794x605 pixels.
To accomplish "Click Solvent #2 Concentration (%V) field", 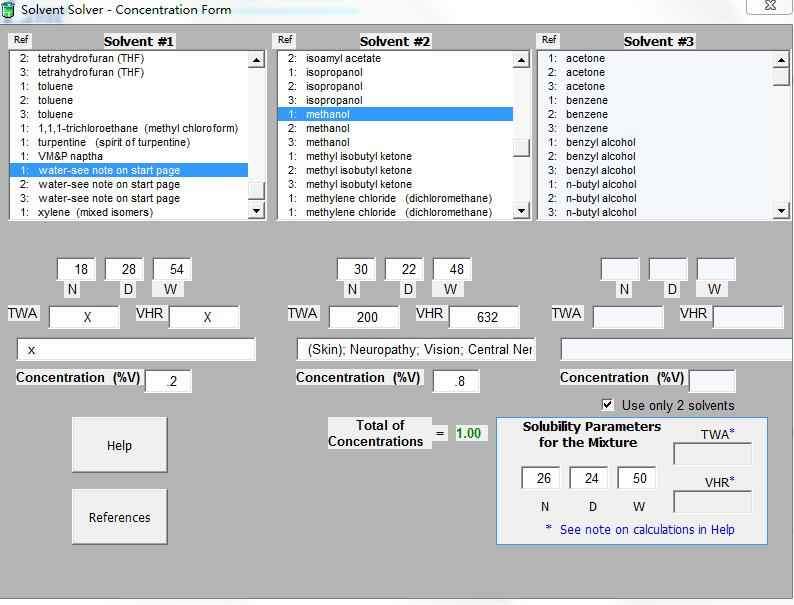I will (x=455, y=381).
